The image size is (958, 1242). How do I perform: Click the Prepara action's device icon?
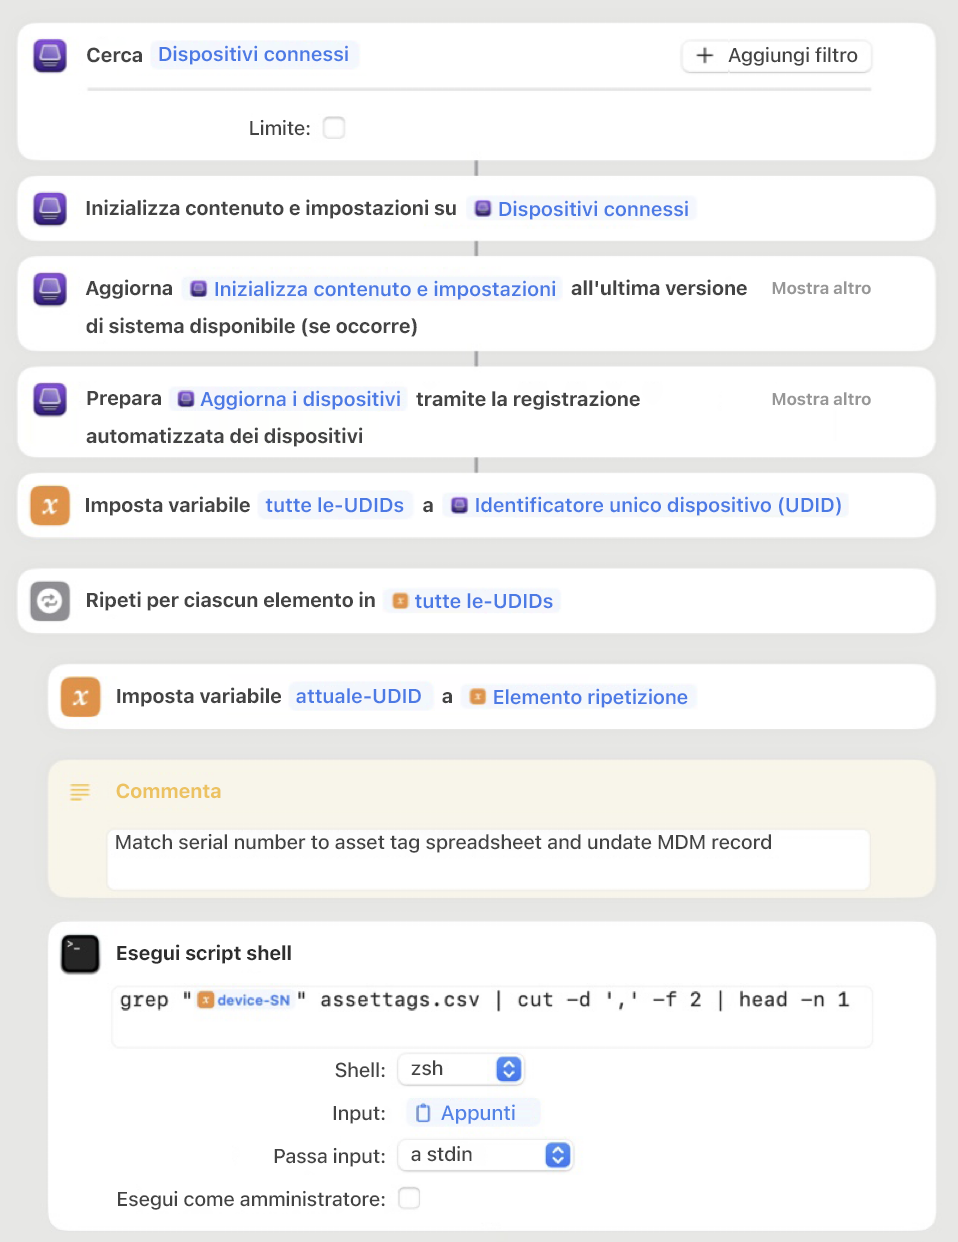[49, 398]
